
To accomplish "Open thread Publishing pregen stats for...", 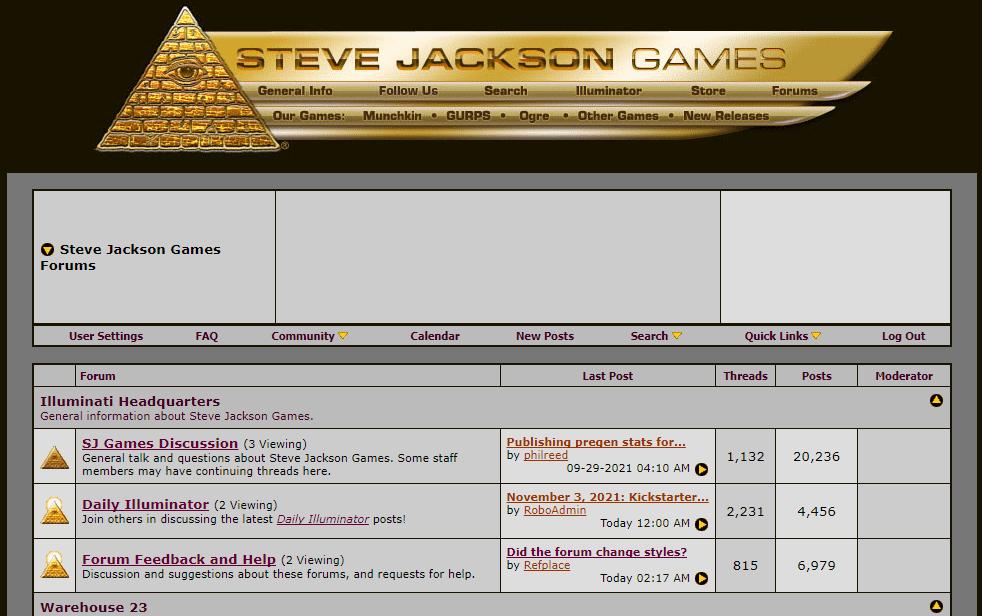I will click(596, 442).
